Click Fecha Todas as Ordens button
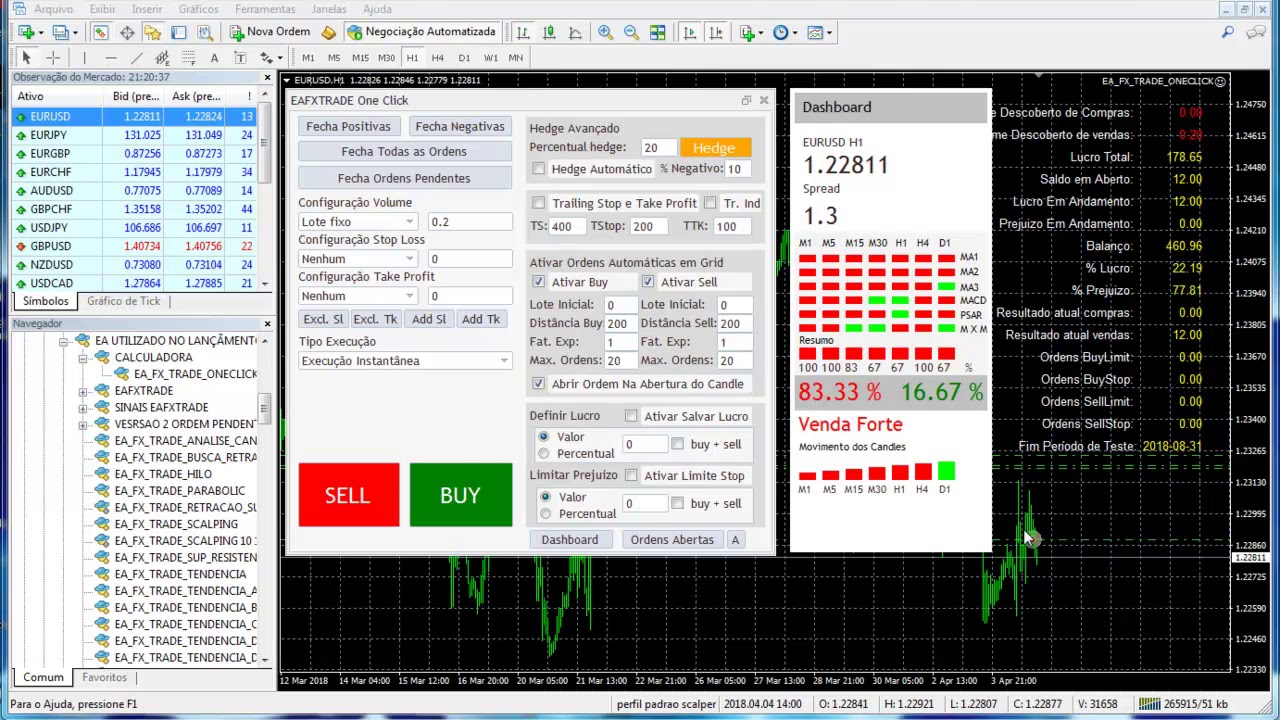 pos(404,152)
